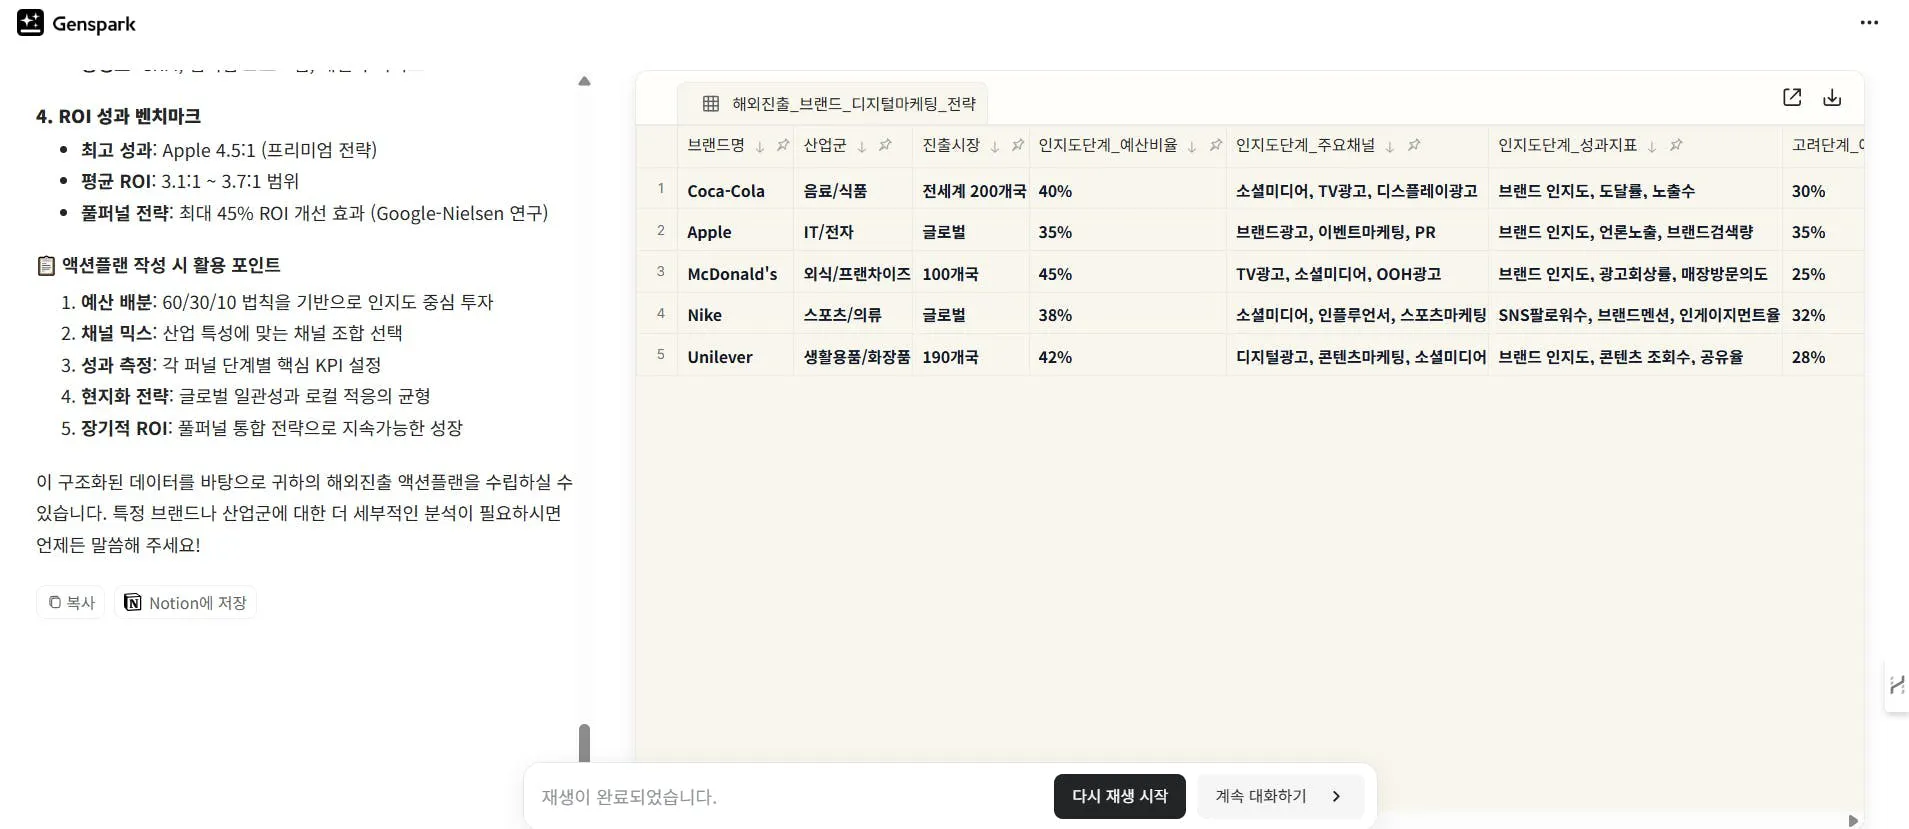
Task: Sort by the 브랜드명 column arrow
Action: click(x=760, y=146)
